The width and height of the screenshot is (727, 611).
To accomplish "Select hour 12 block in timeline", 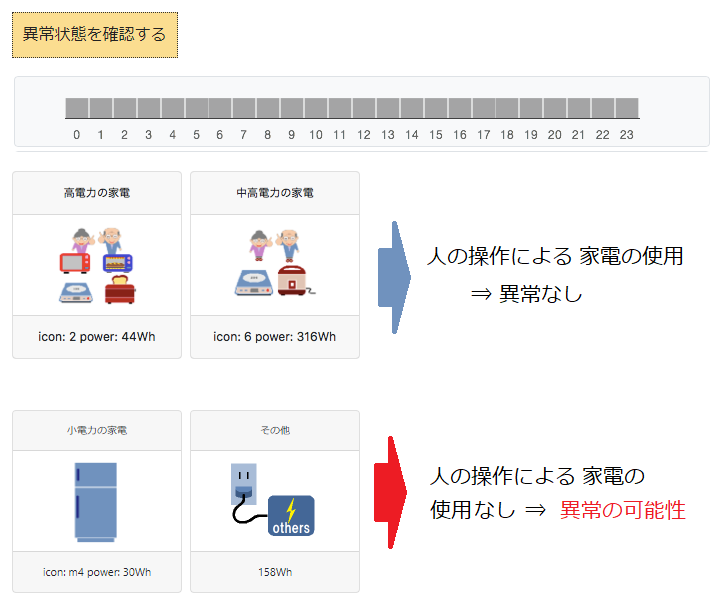I will [x=364, y=108].
